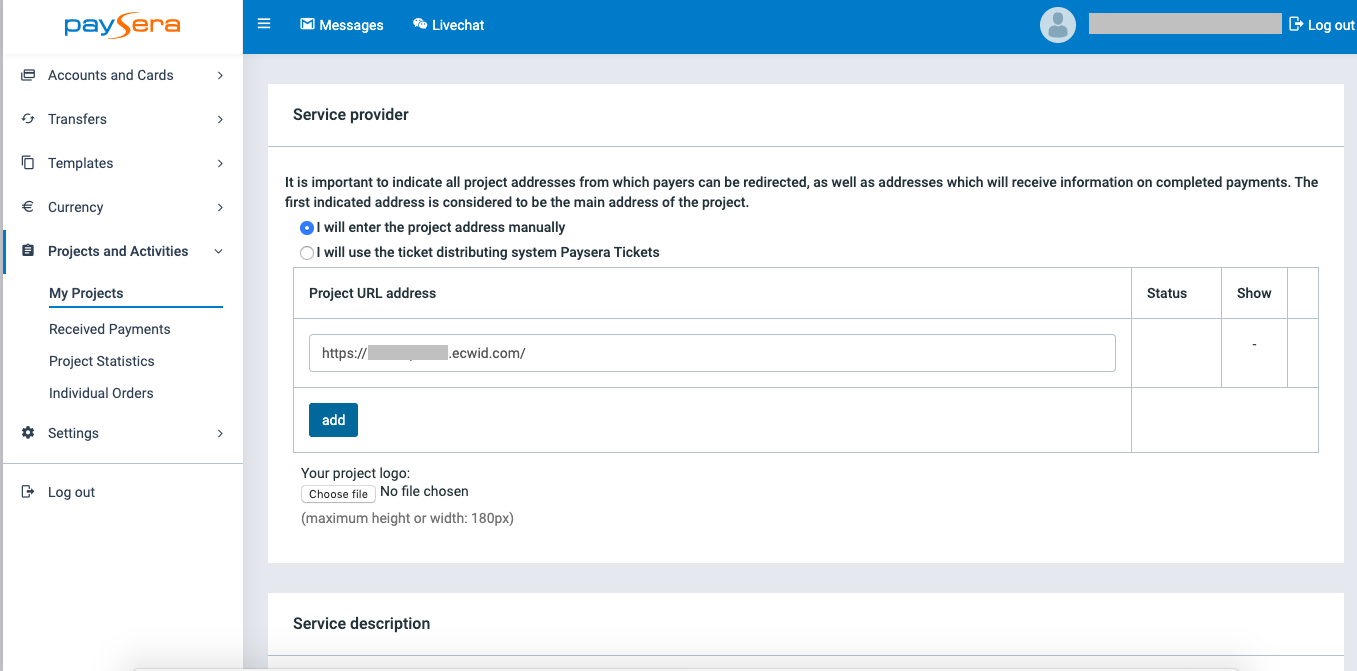Open Messages from the top navigation
The image size is (1357, 671).
pos(342,24)
